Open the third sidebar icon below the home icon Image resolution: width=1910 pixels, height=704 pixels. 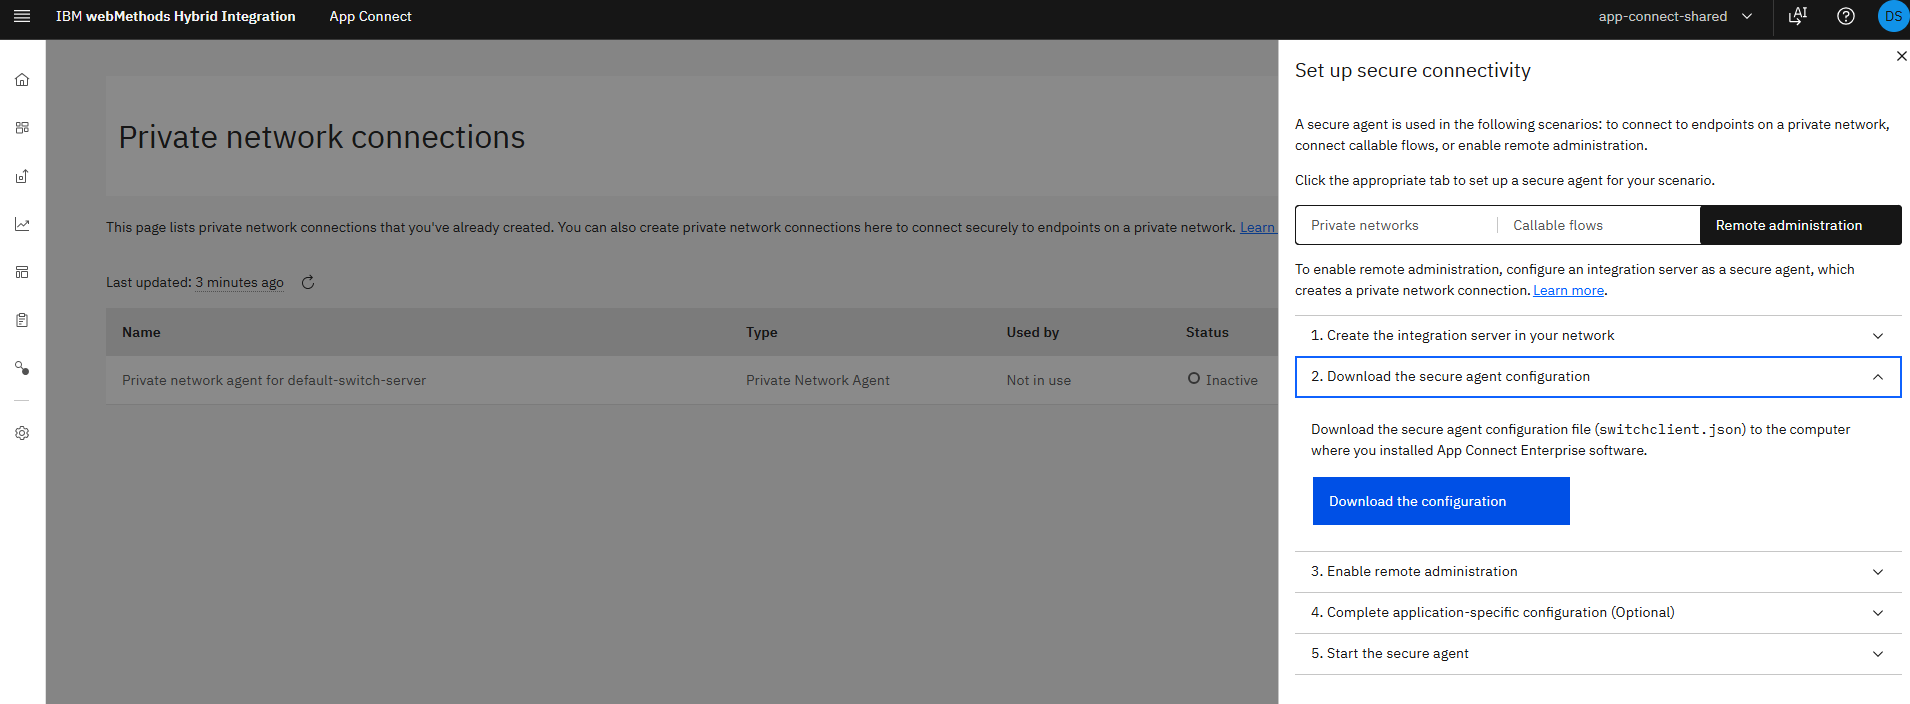[22, 176]
